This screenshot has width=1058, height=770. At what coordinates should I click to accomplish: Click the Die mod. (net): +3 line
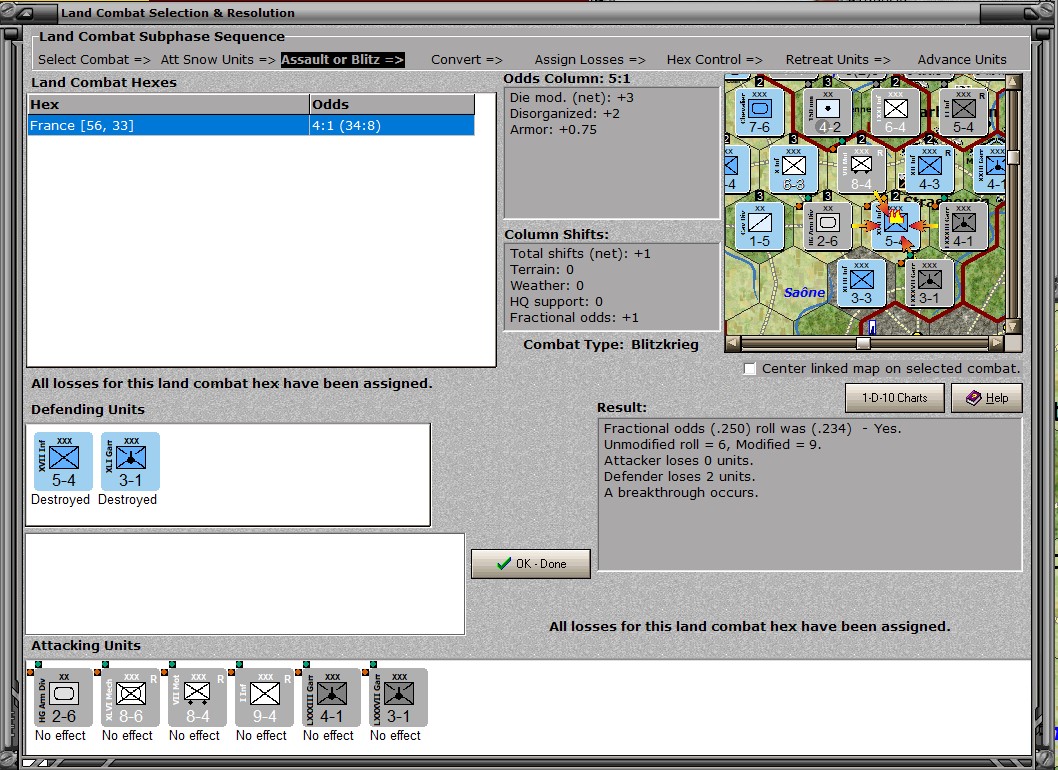(572, 98)
